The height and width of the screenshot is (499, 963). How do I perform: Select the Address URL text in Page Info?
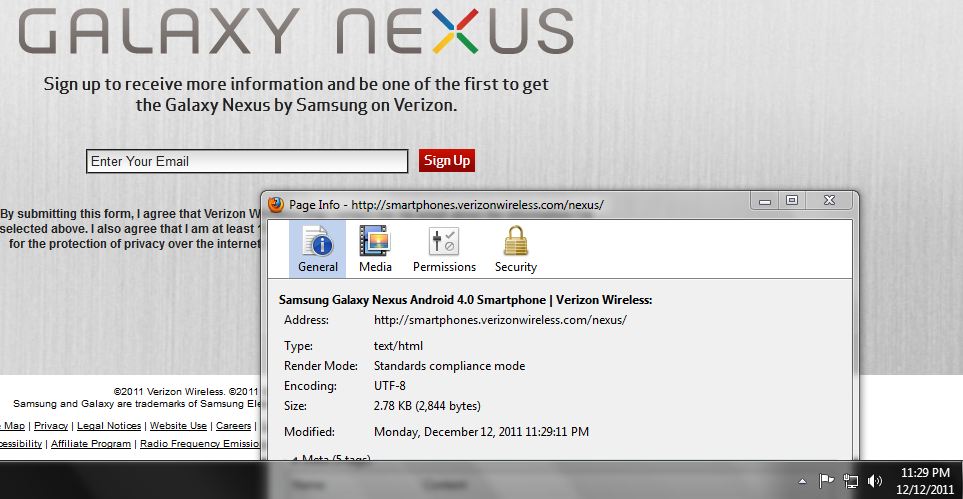(x=500, y=320)
